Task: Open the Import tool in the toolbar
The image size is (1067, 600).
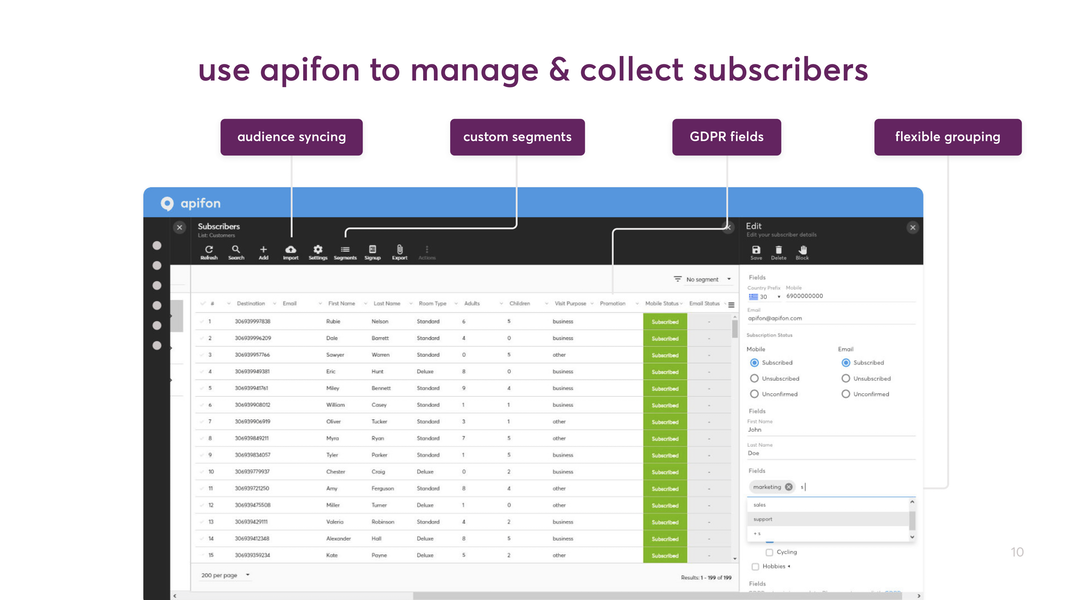Action: pyautogui.click(x=291, y=250)
